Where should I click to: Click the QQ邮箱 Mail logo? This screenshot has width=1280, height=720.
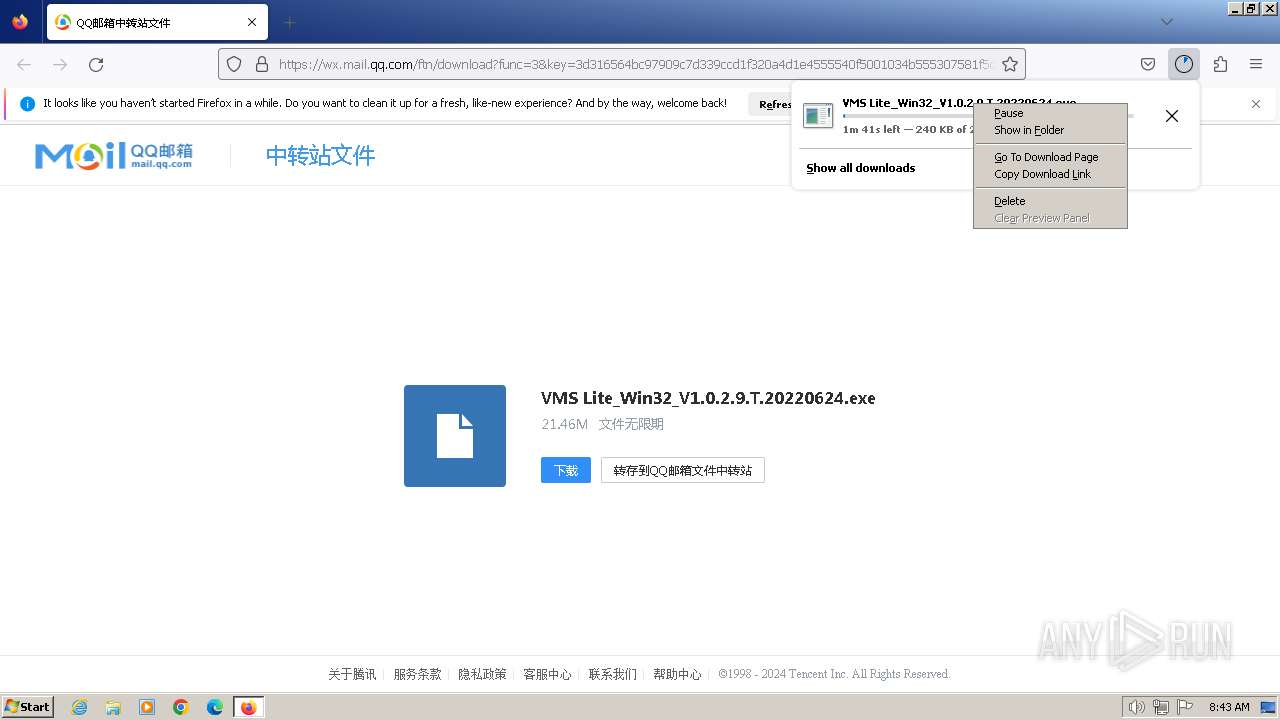click(114, 155)
